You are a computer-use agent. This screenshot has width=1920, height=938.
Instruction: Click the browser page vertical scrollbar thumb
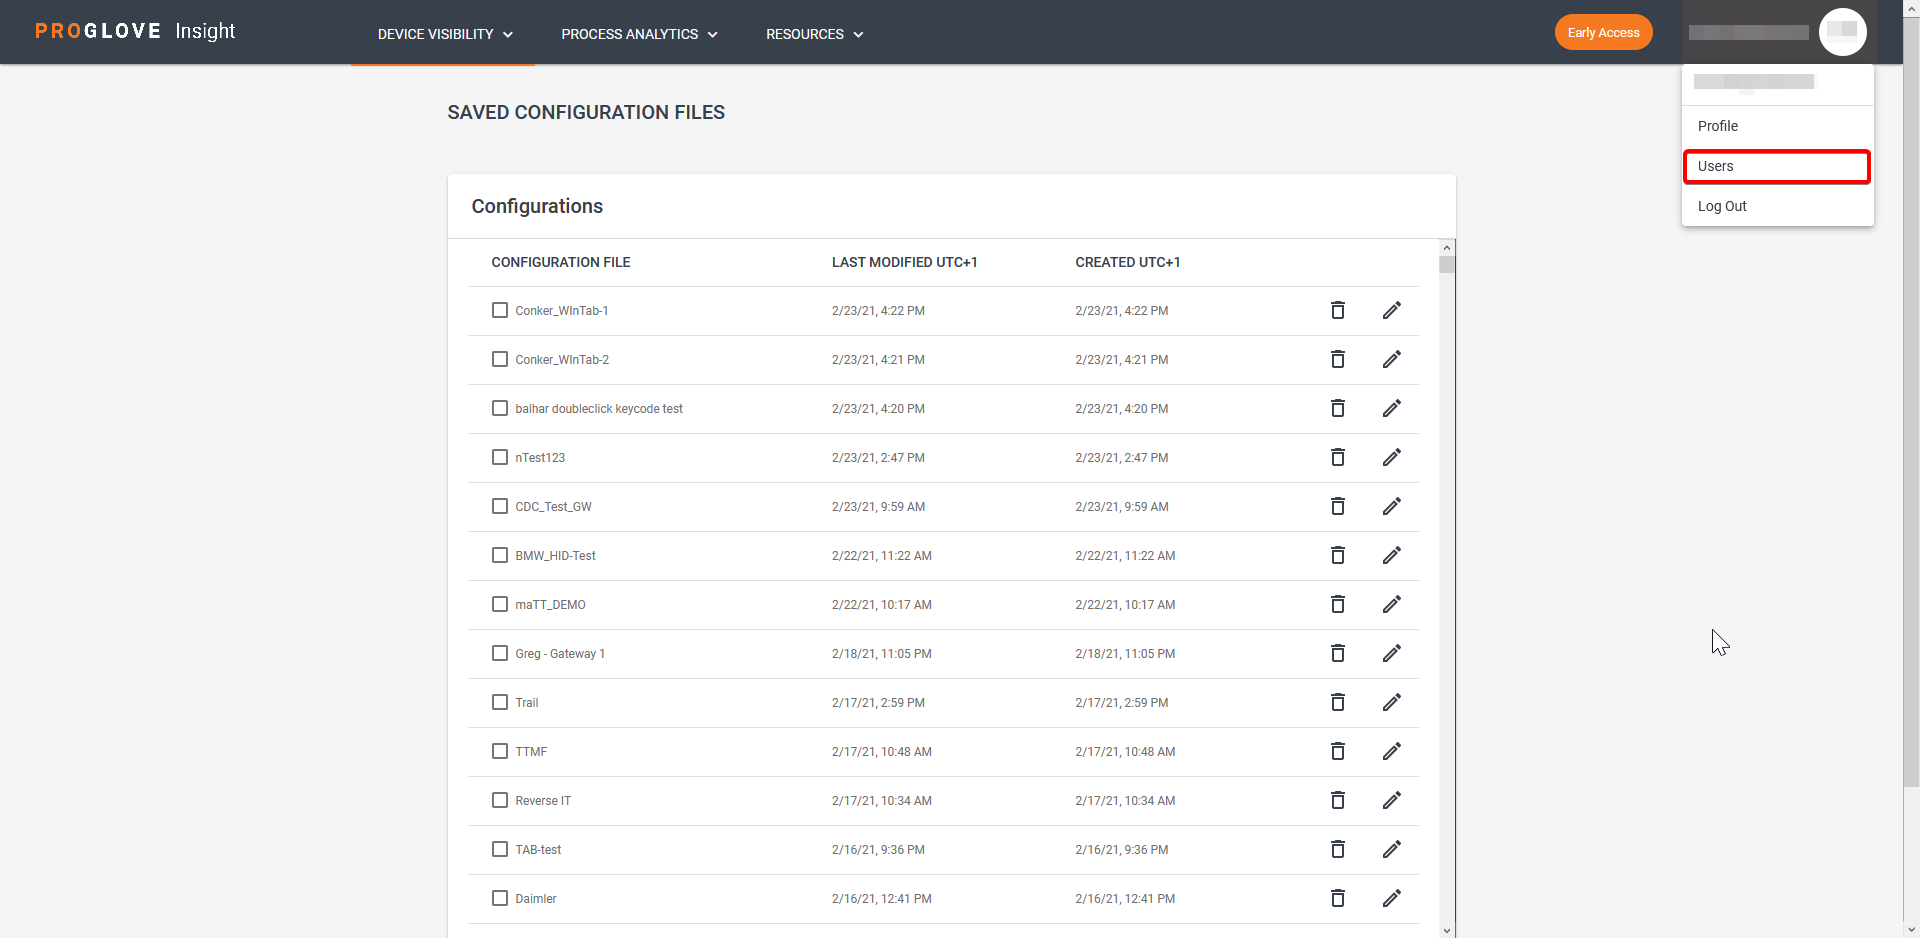coord(1911,400)
